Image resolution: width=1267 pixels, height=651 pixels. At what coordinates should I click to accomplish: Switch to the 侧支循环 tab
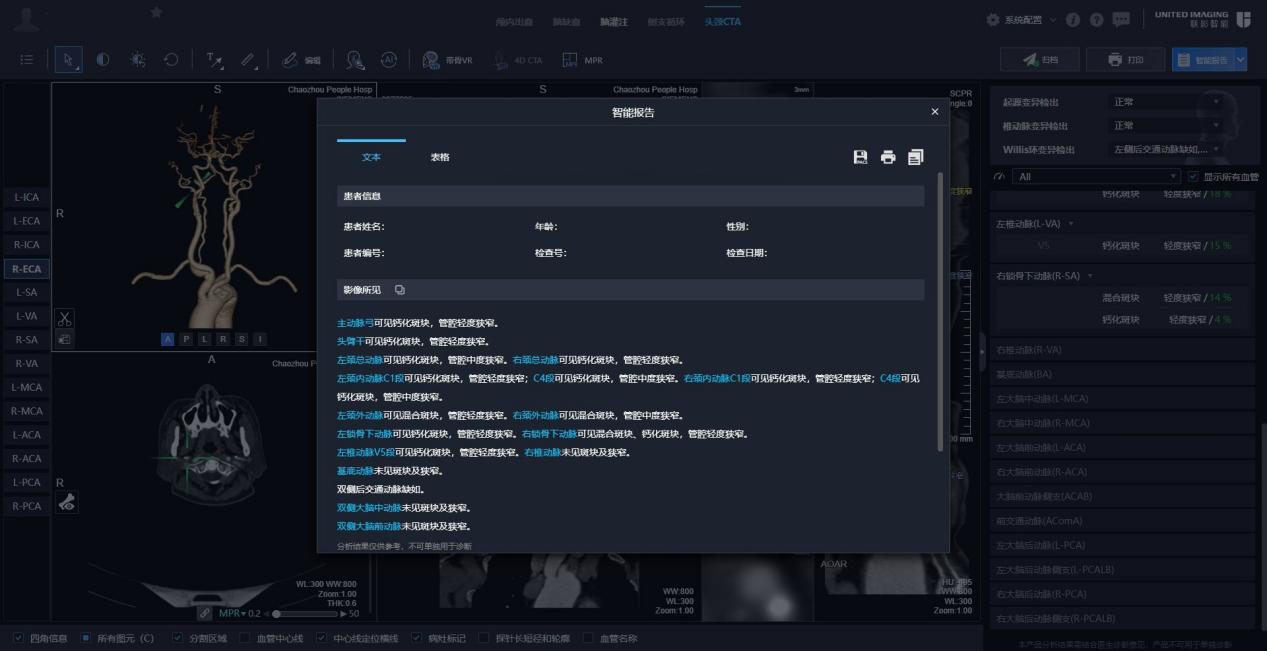666,21
